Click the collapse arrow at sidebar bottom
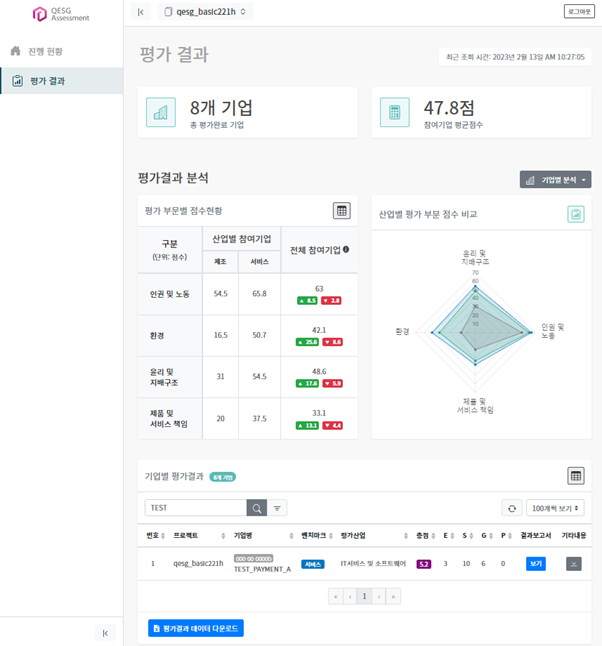602x646 pixels. pos(105,633)
